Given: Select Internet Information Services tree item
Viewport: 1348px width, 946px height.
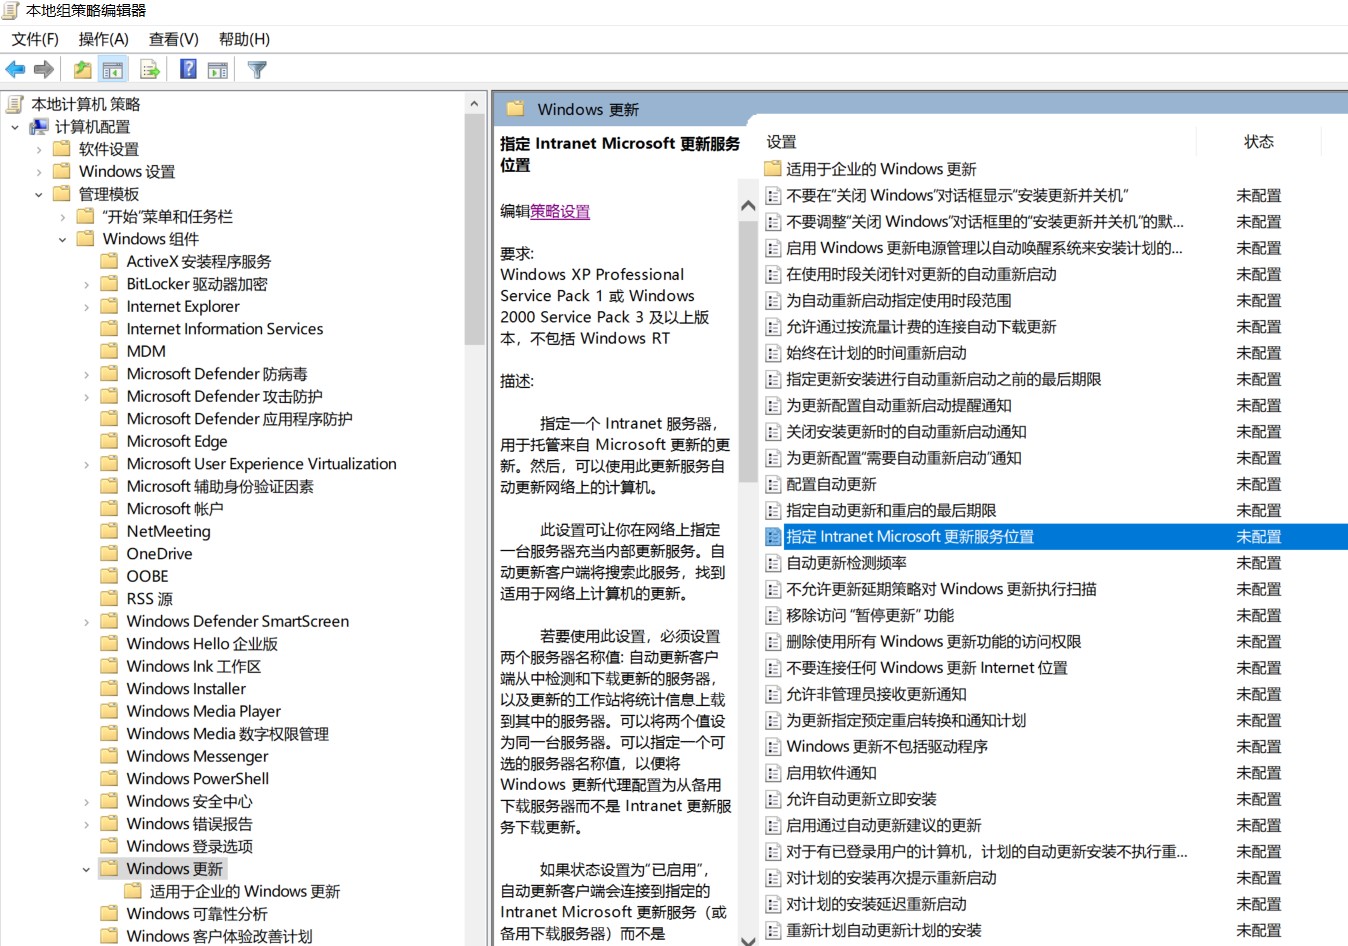Looking at the screenshot, I should point(225,329).
